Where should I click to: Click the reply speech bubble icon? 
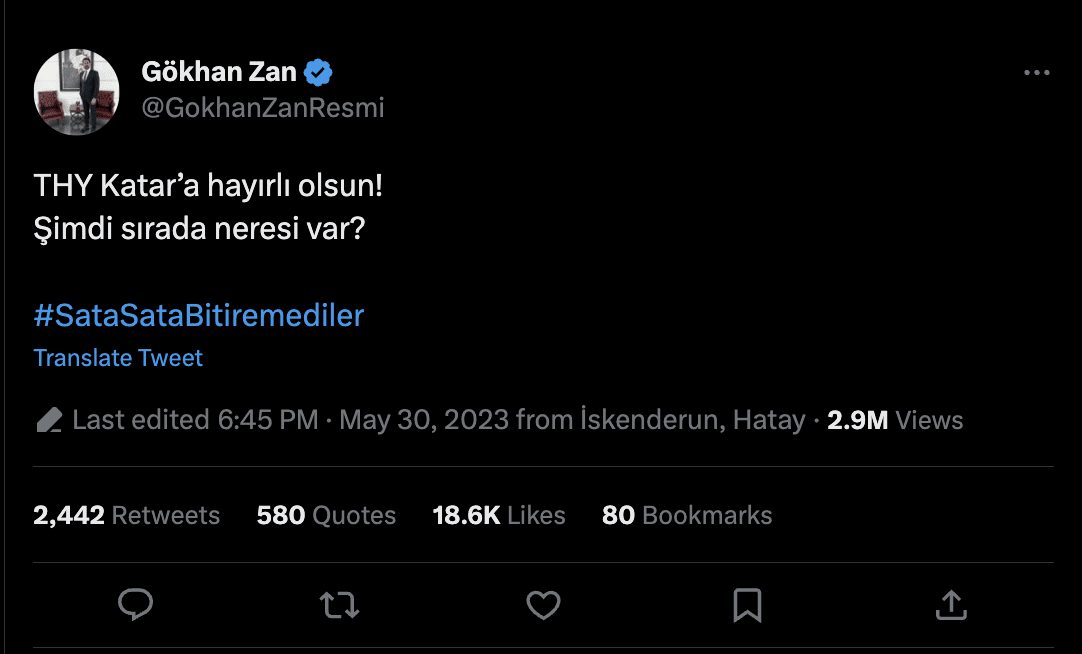[135, 604]
